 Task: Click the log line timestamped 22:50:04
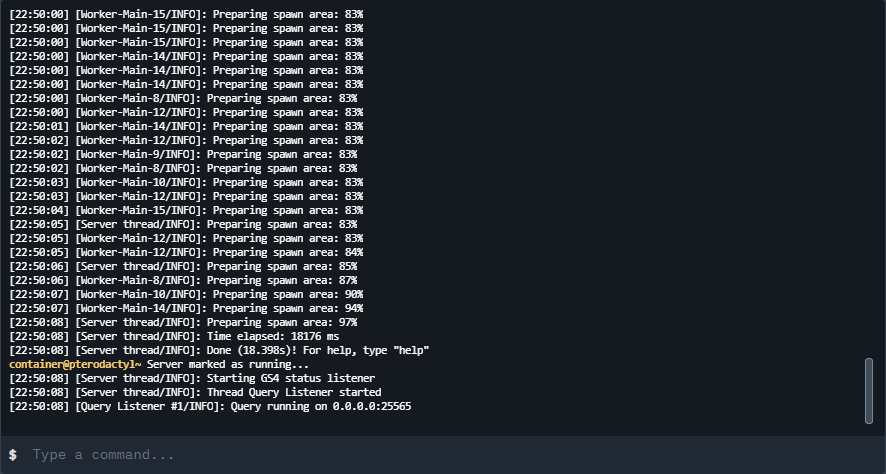point(186,210)
